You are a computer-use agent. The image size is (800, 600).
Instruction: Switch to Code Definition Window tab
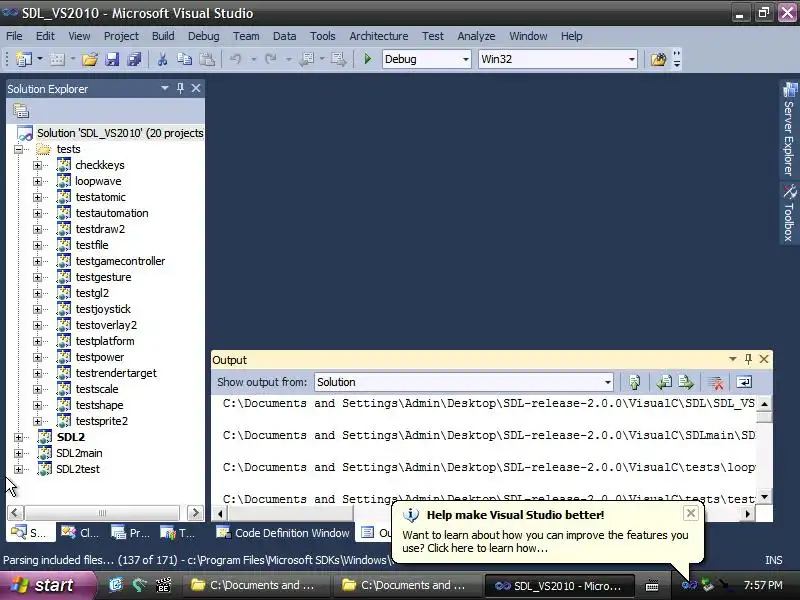(283, 533)
